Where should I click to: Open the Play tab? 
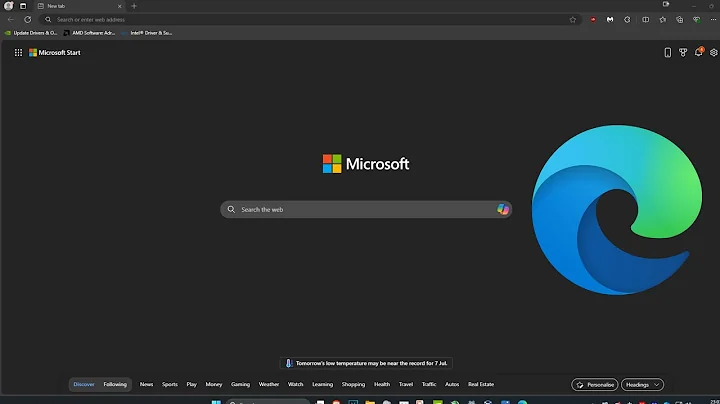point(191,384)
